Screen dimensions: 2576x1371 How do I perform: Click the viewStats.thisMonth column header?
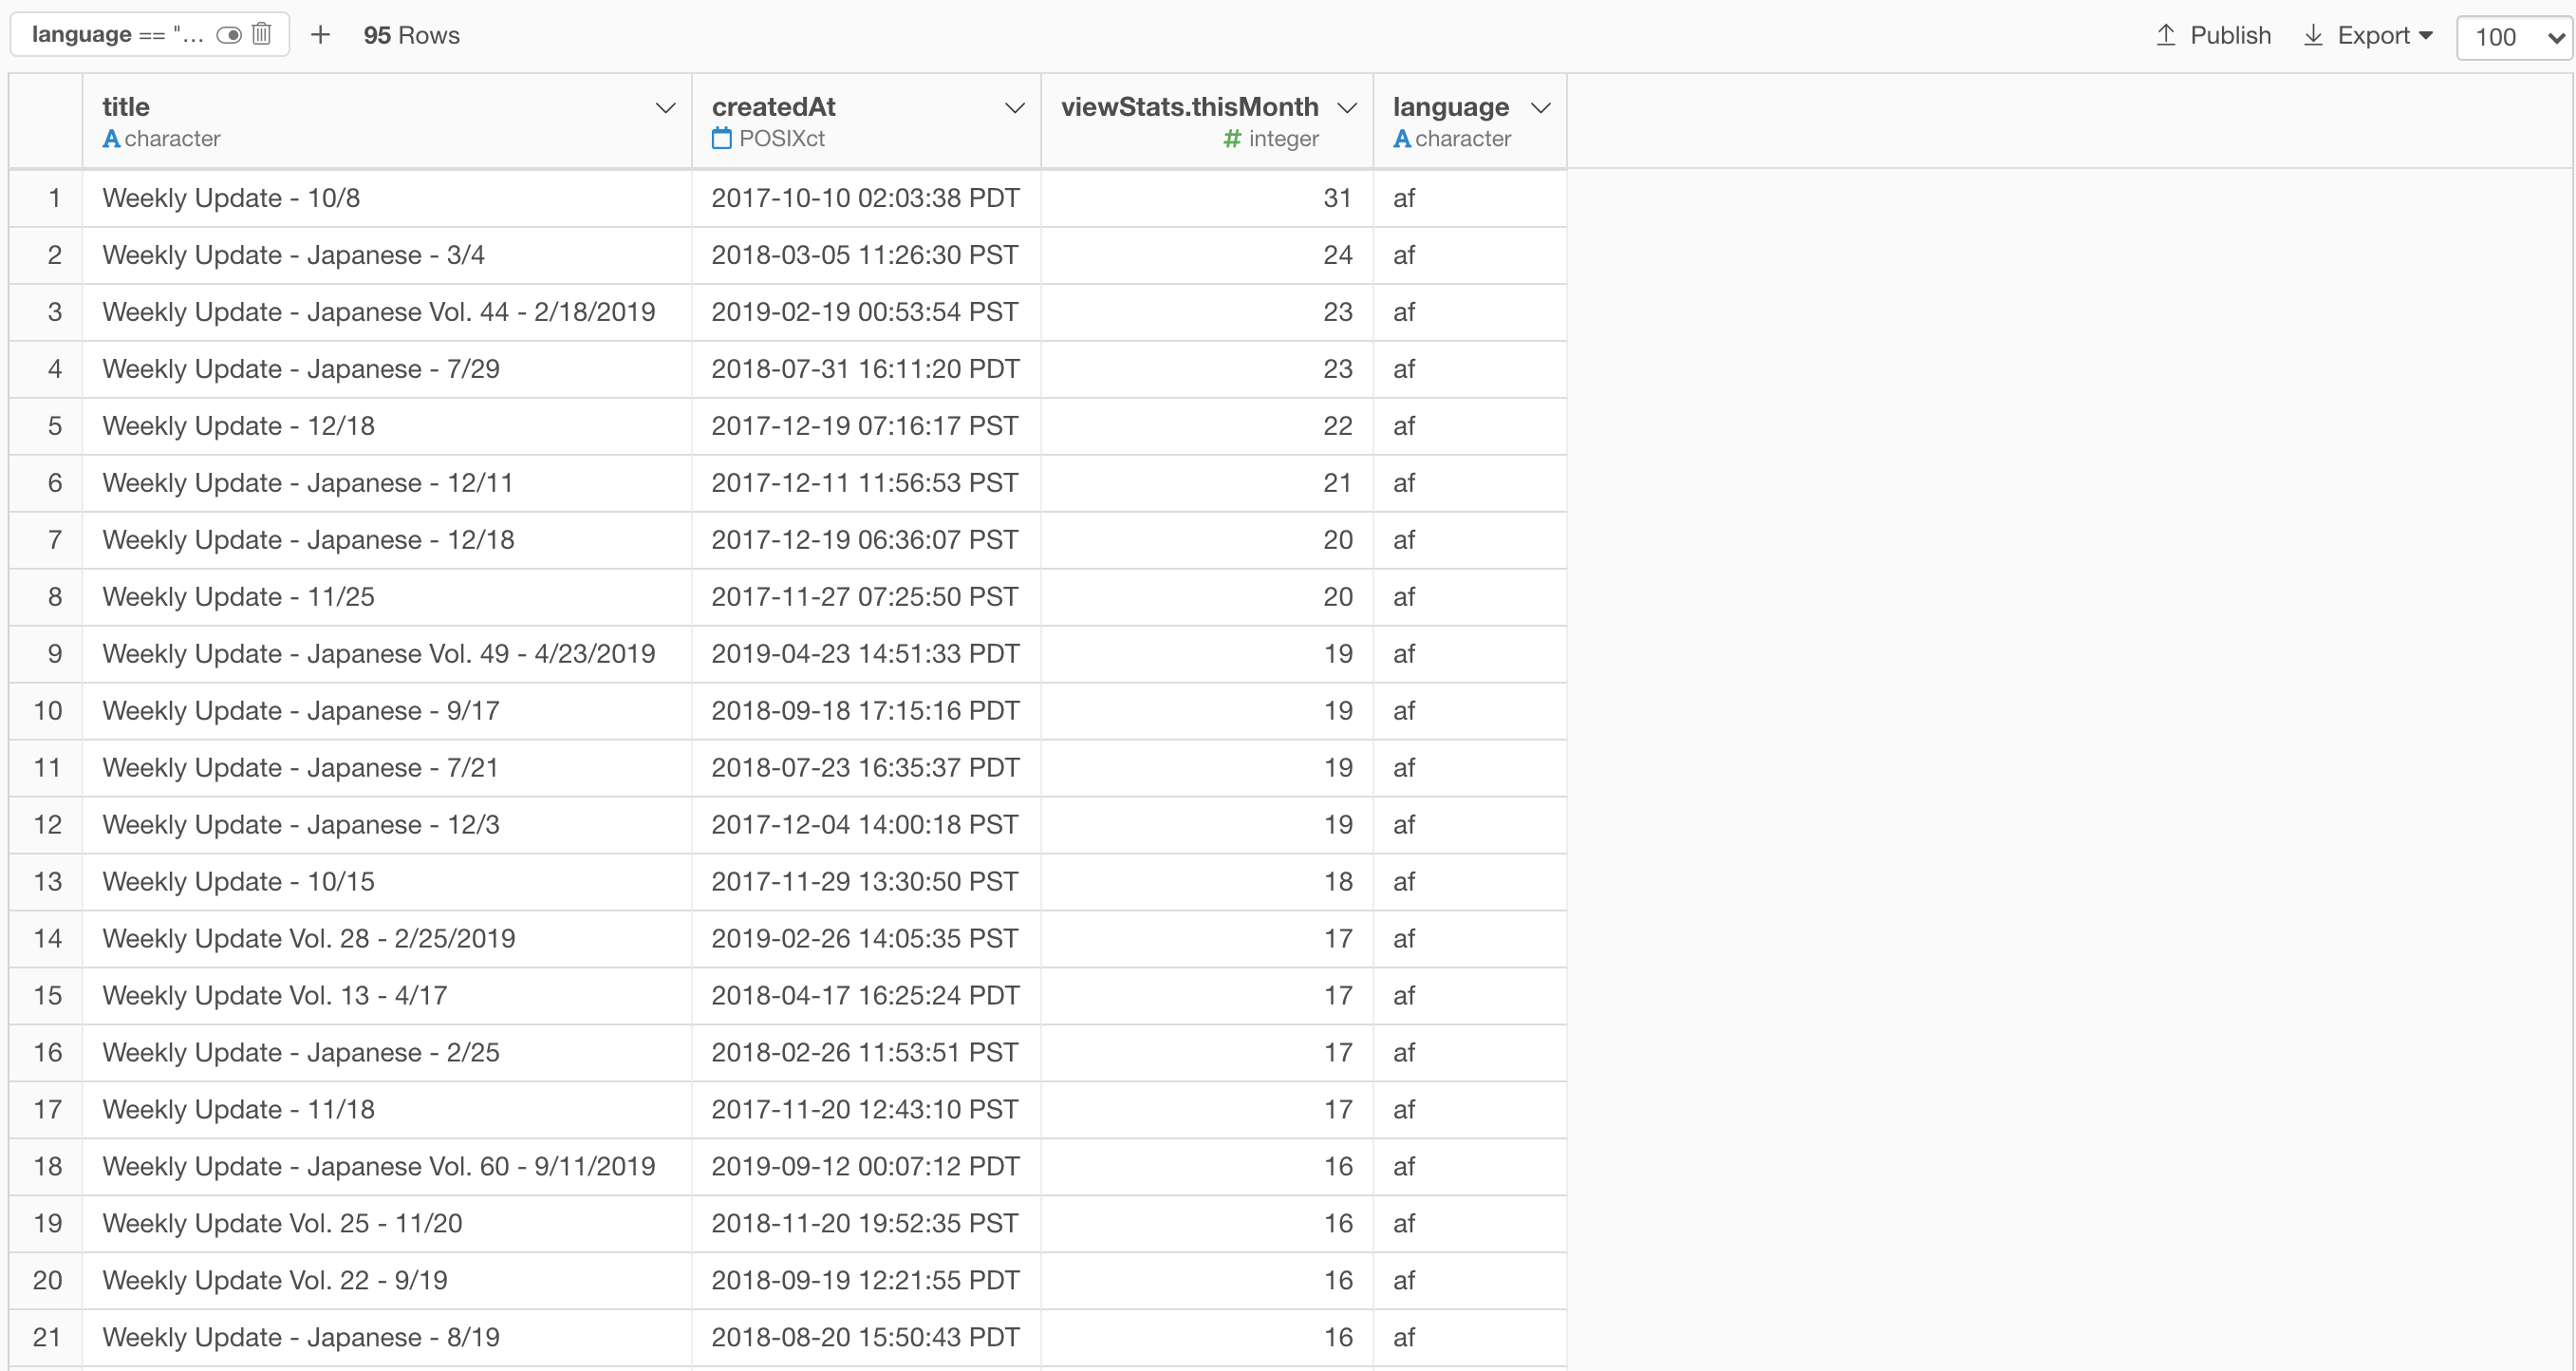(1189, 107)
